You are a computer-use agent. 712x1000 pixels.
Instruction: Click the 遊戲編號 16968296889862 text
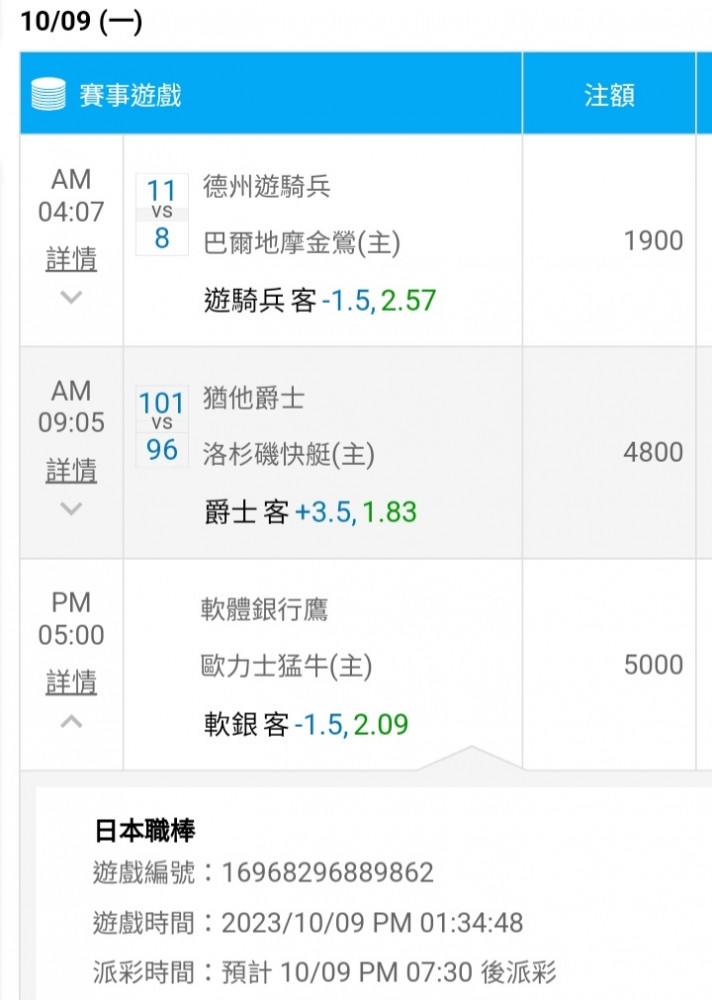click(263, 872)
